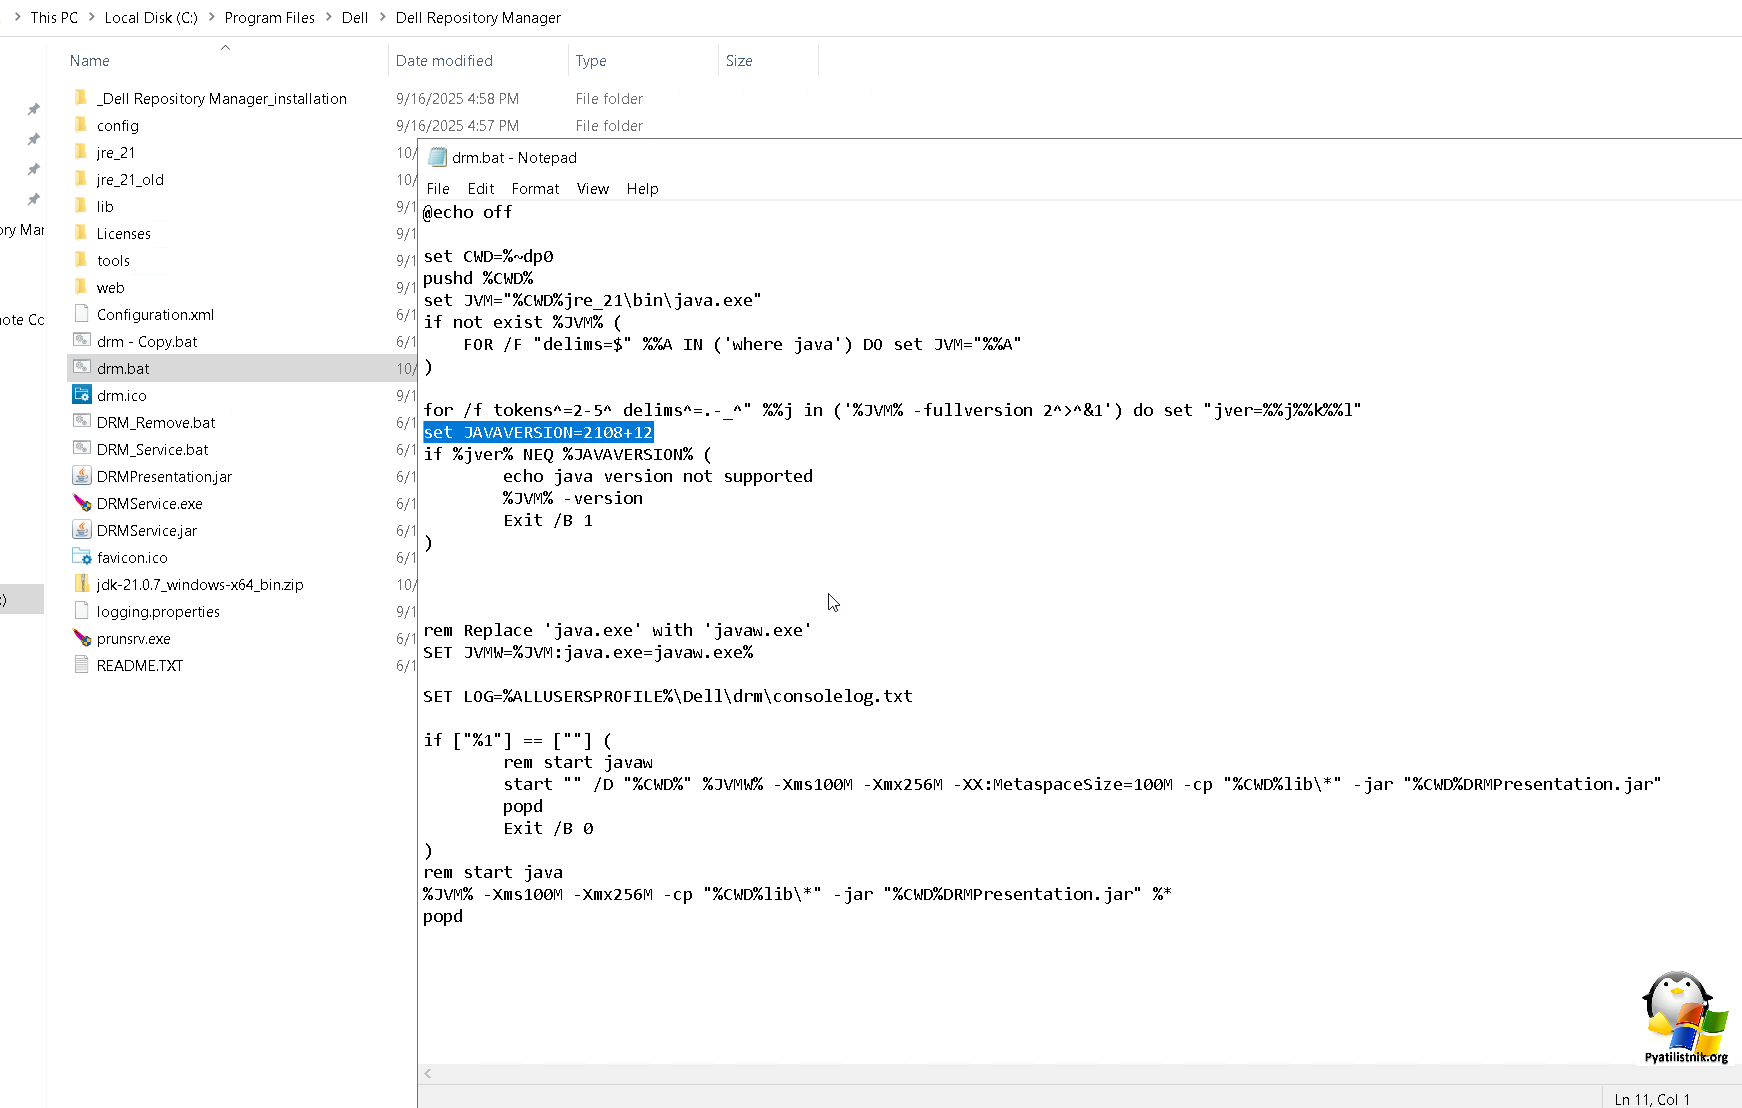Click the DRMPresentation.jar Java icon
The image size is (1742, 1108).
[x=82, y=476]
